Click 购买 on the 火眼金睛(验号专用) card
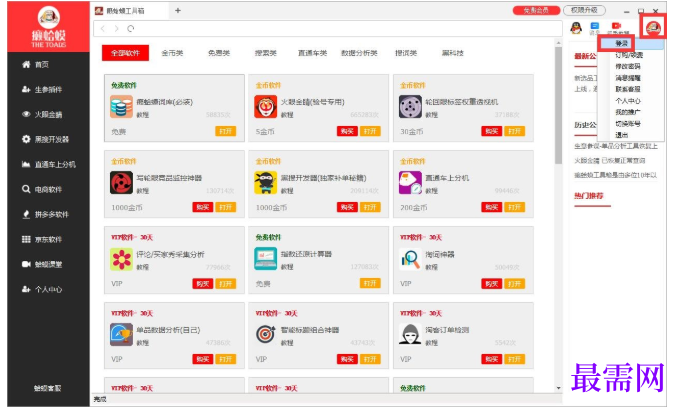683x409 pixels. pyautogui.click(x=347, y=131)
